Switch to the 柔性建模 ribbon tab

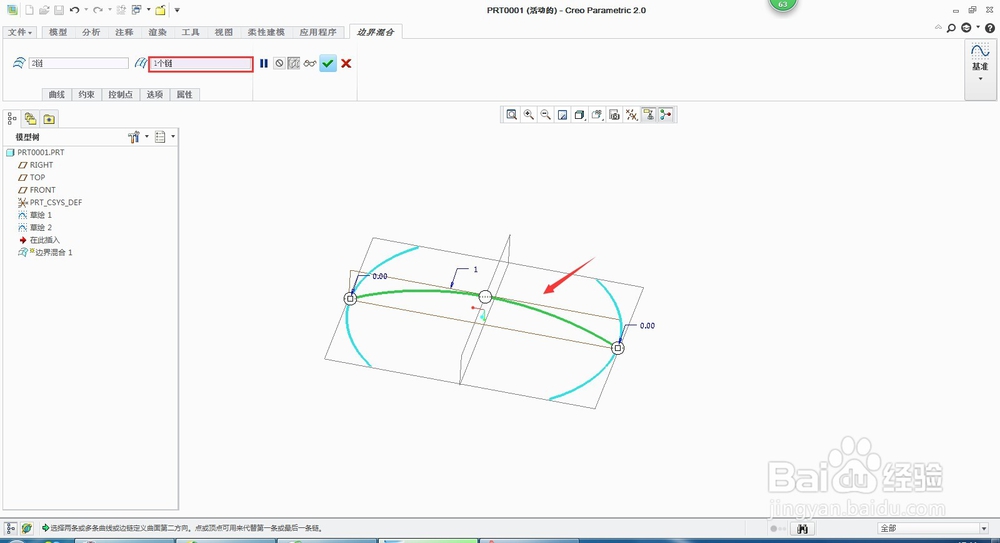[x=267, y=32]
